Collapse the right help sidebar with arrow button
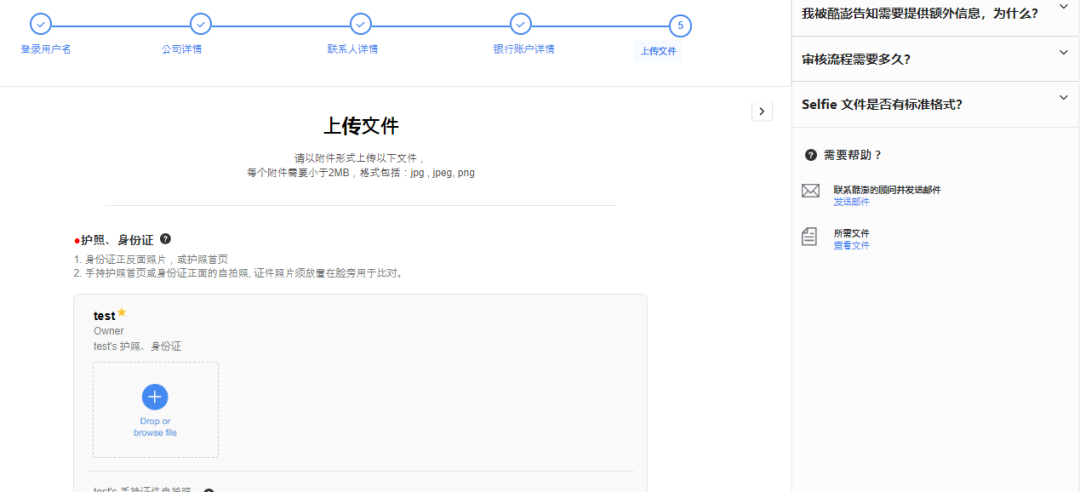This screenshot has width=1080, height=492. 762,111
